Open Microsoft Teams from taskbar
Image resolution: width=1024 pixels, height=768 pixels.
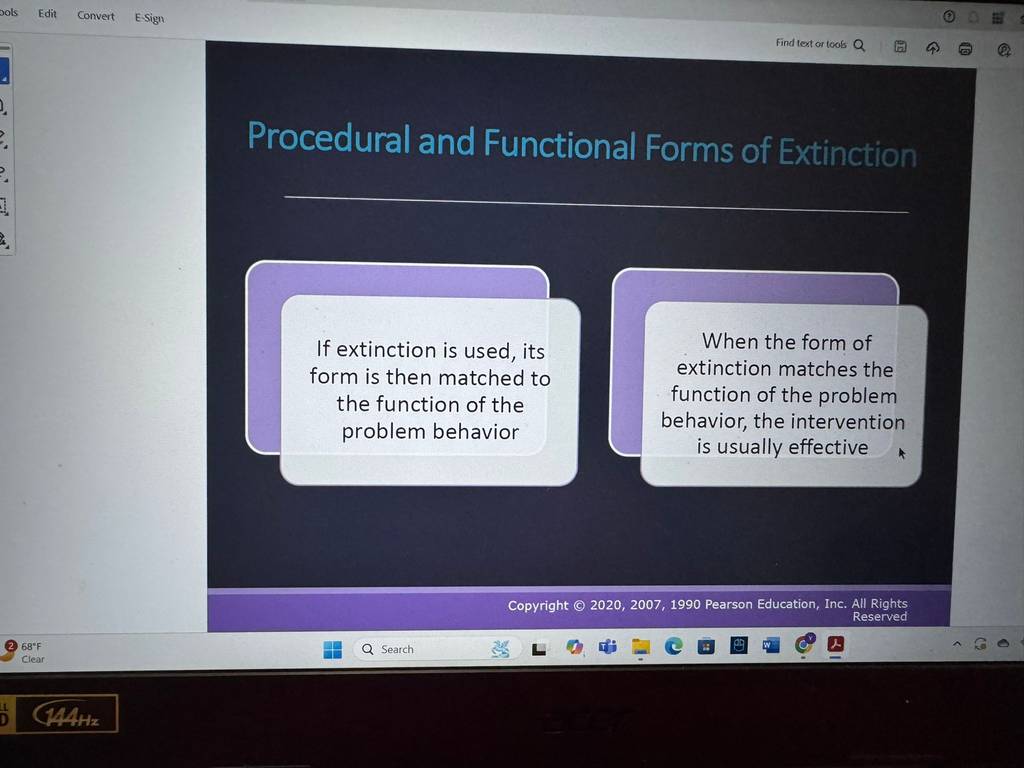608,647
